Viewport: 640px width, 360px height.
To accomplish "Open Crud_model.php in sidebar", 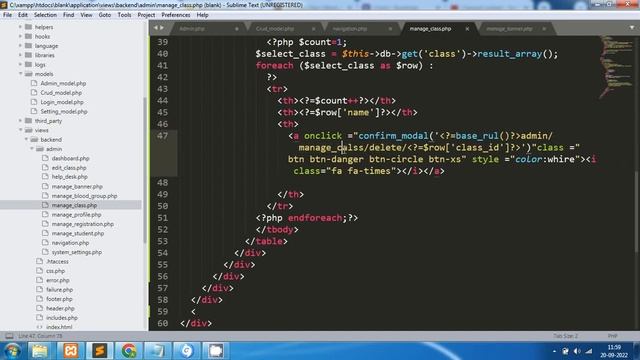I will click(x=61, y=93).
